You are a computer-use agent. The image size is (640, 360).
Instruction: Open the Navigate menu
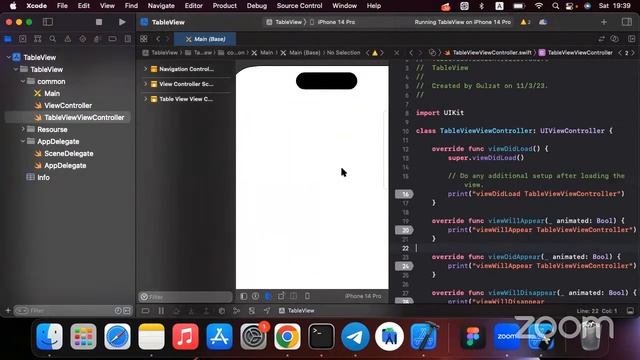coord(161,6)
